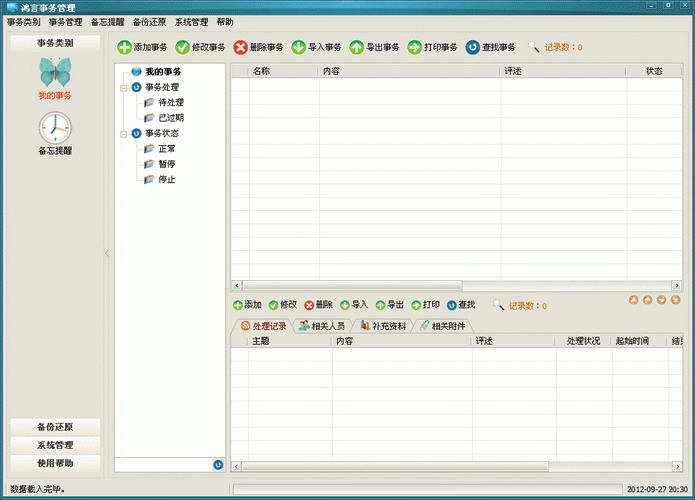695x500 pixels.
Task: Click the 数据载入完毕 status message
Action: click(x=38, y=489)
